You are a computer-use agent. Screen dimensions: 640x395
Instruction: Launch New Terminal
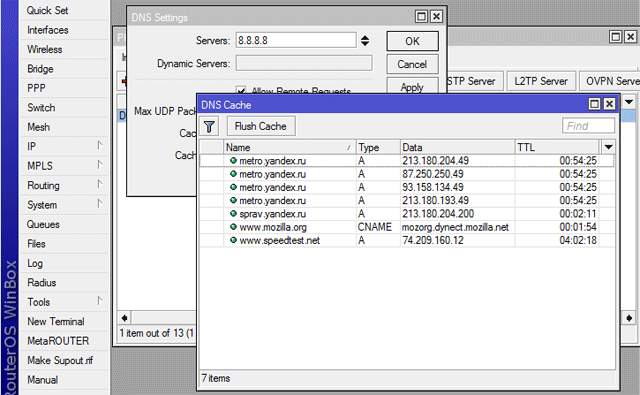56,322
